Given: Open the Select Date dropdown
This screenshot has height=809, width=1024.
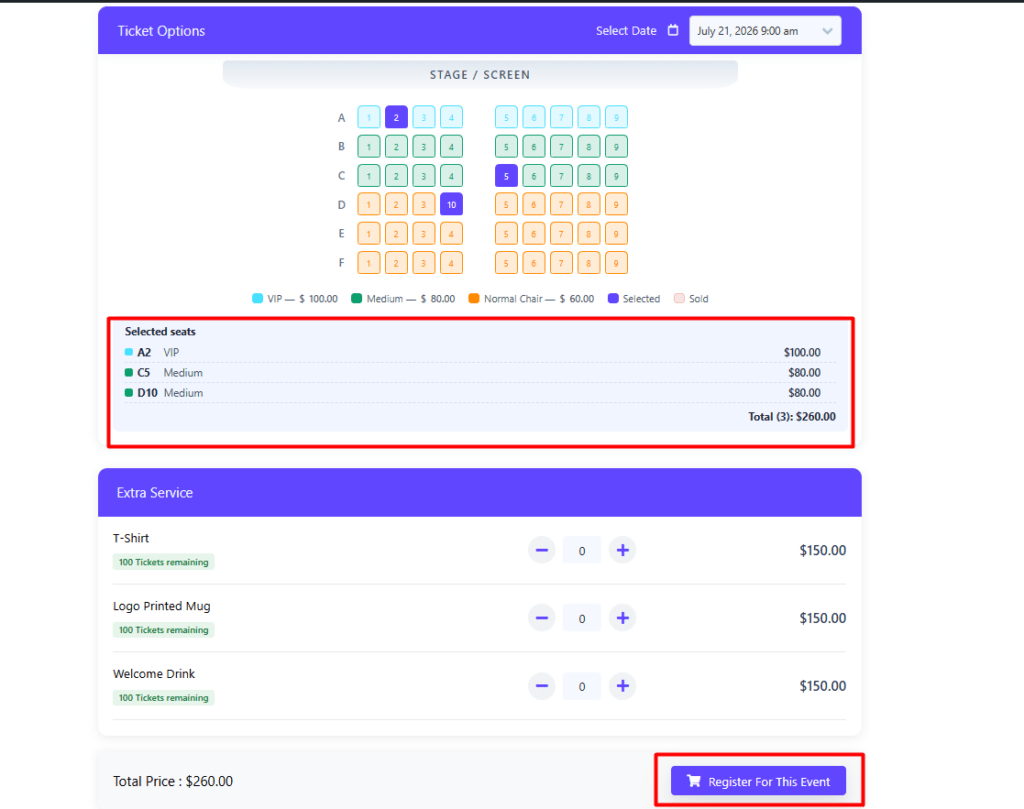Looking at the screenshot, I should [x=765, y=31].
